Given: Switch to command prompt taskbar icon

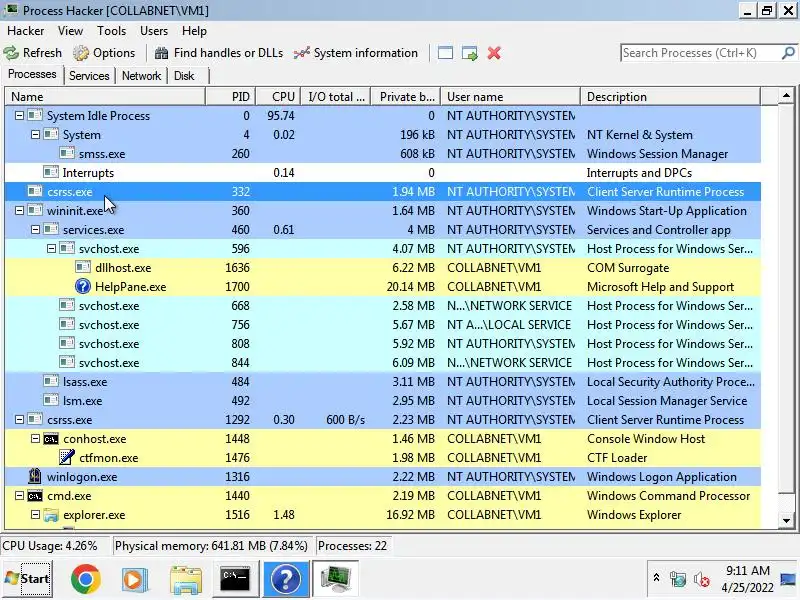Looking at the screenshot, I should [235, 579].
